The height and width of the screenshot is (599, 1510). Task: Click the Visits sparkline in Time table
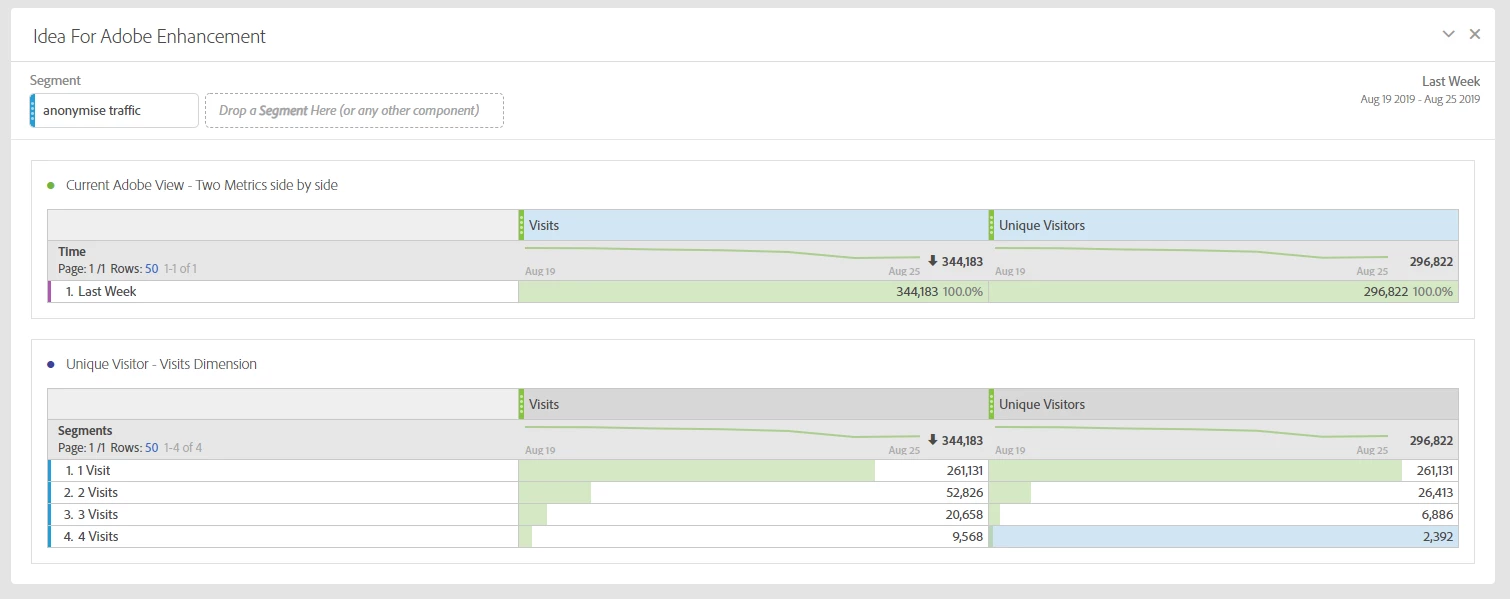[722, 254]
